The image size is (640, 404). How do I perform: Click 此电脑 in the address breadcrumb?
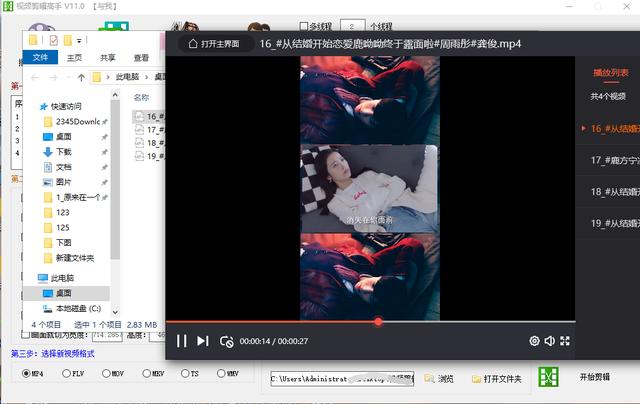[127, 77]
